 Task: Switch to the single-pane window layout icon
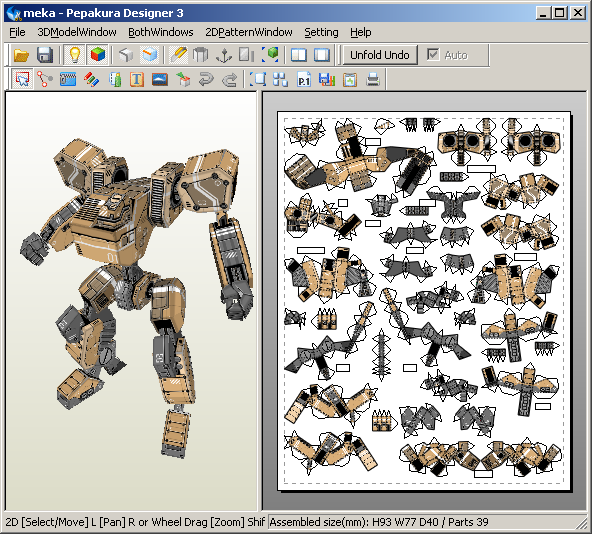(x=321, y=55)
